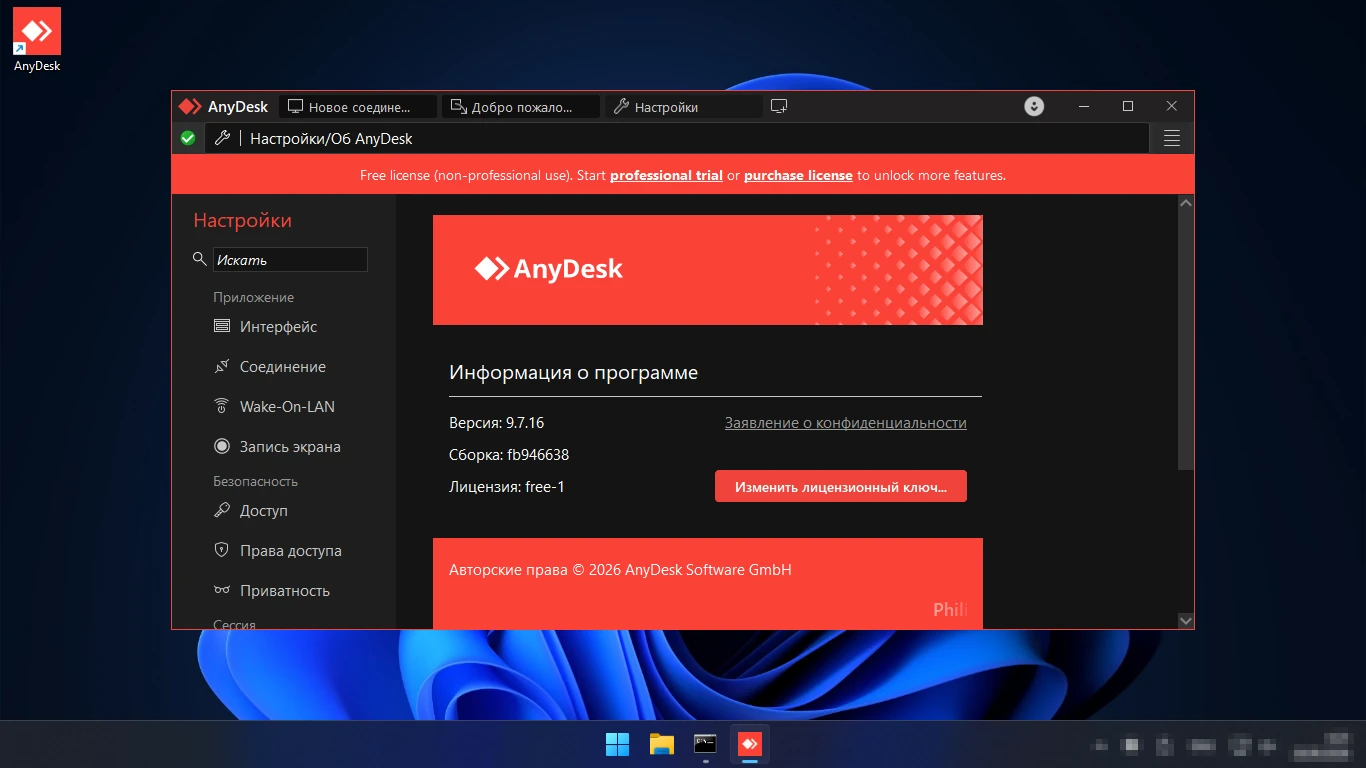Click the scrollbar up arrow

coord(1186,203)
